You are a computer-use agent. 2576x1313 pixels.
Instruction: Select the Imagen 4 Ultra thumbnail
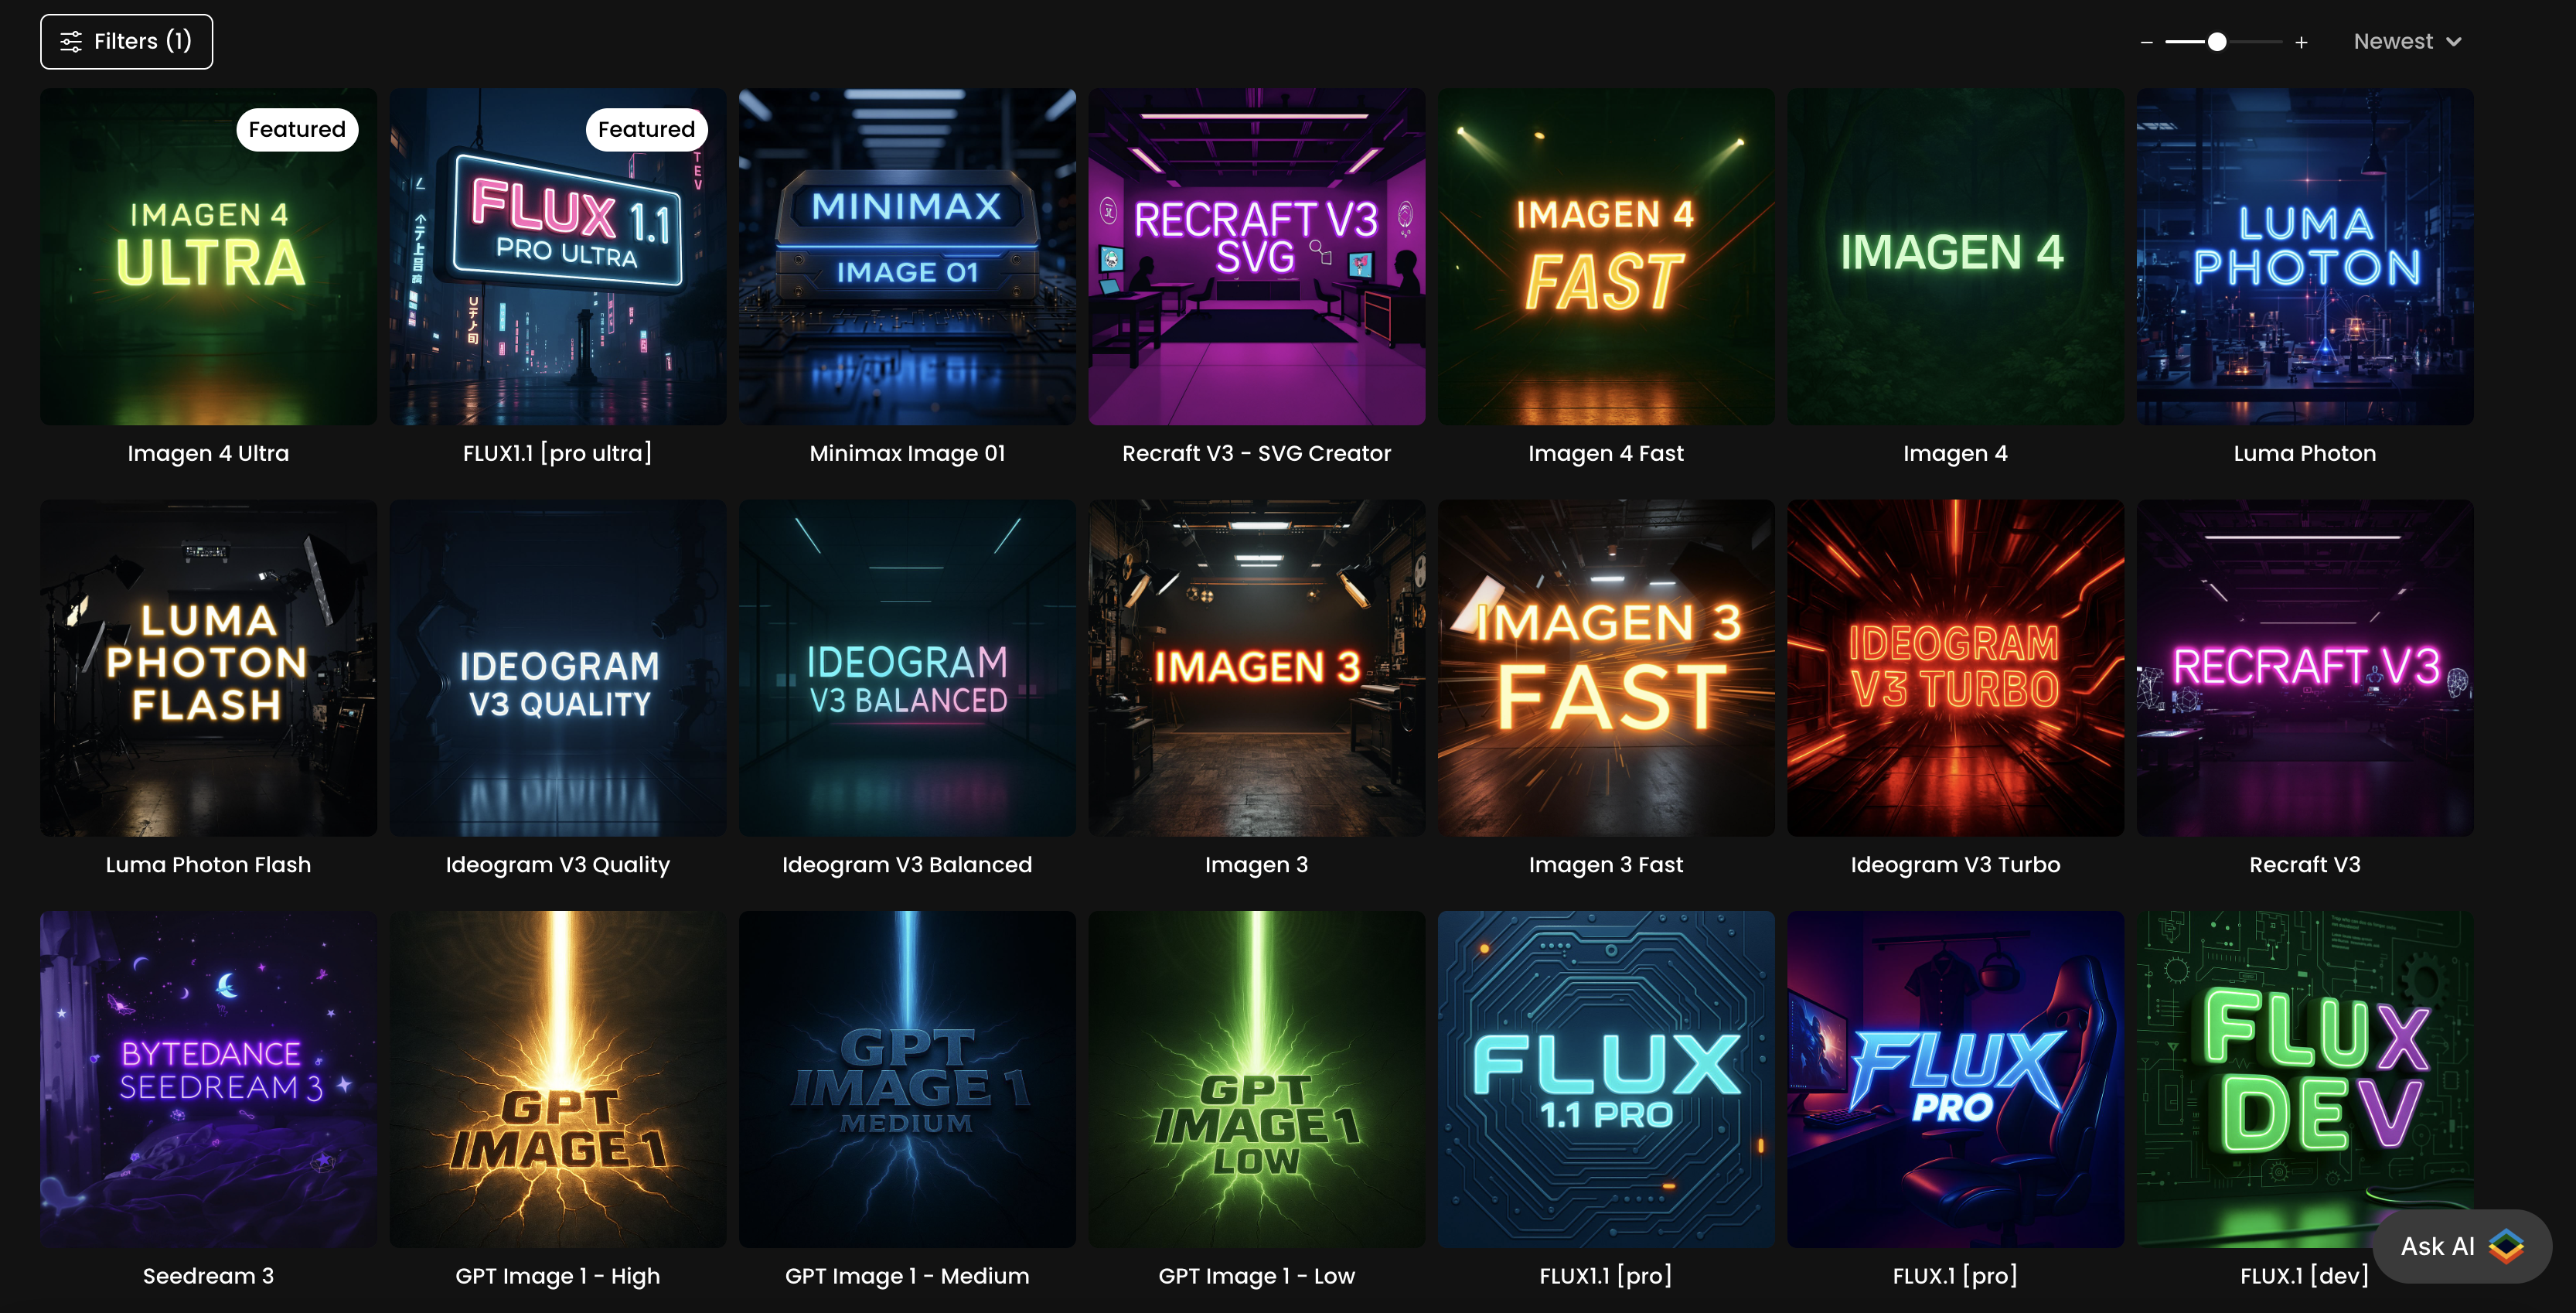208,256
